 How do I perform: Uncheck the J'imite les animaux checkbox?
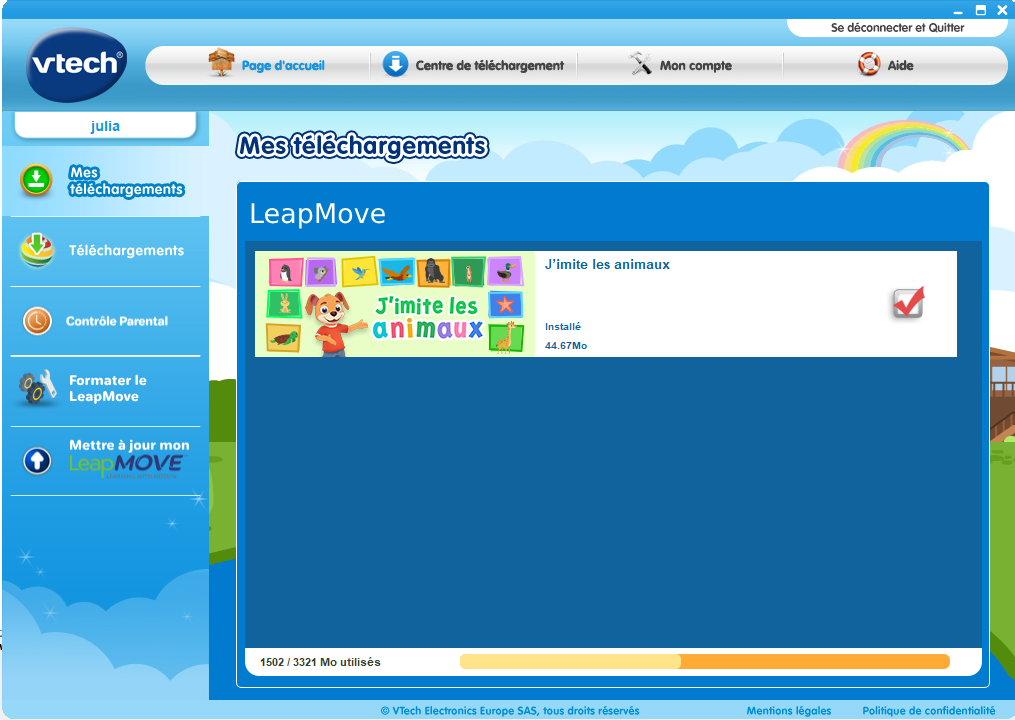pyautogui.click(x=908, y=303)
